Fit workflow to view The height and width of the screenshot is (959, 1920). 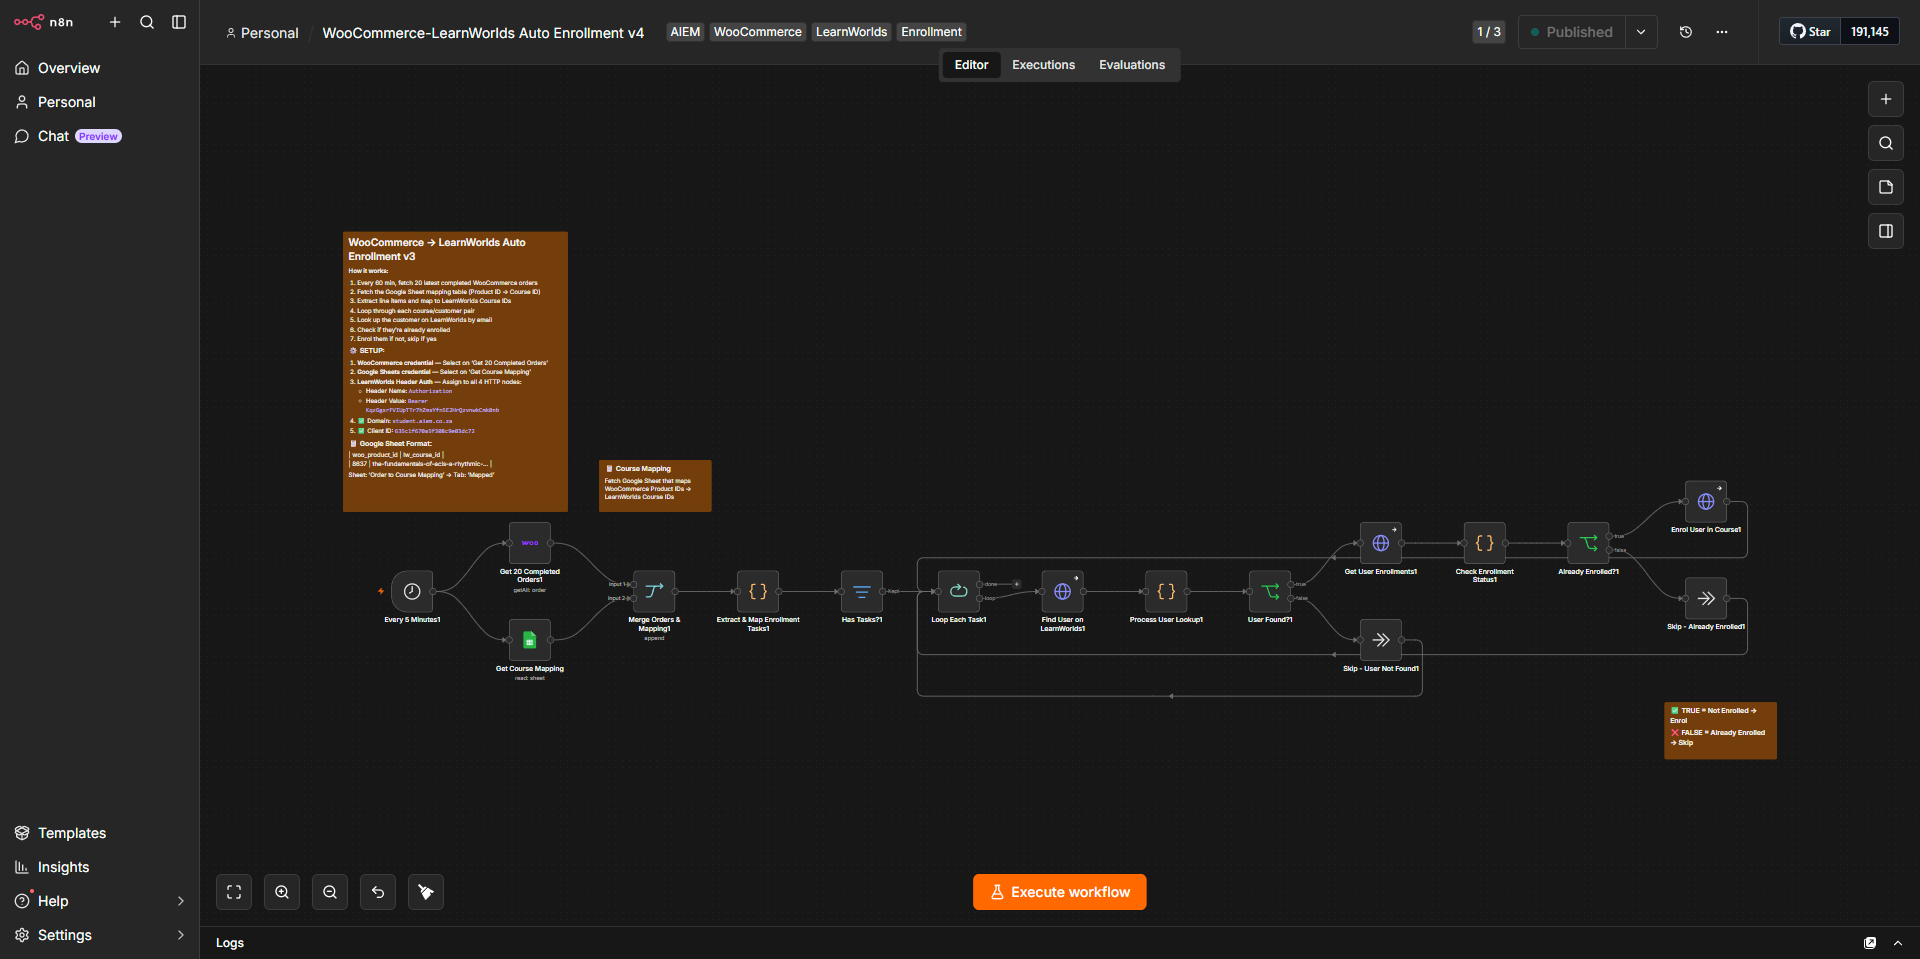tap(234, 892)
